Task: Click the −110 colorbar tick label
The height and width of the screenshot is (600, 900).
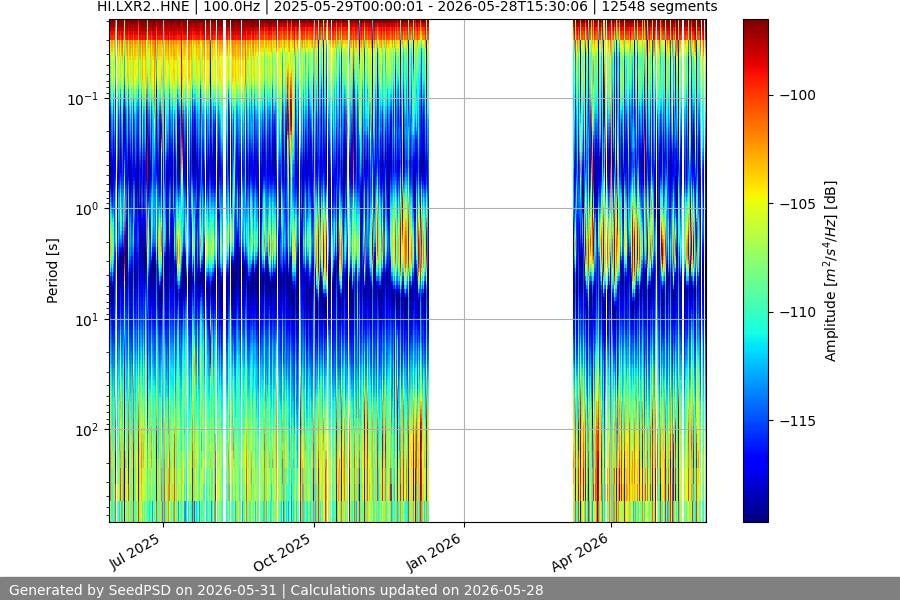Action: [x=798, y=312]
